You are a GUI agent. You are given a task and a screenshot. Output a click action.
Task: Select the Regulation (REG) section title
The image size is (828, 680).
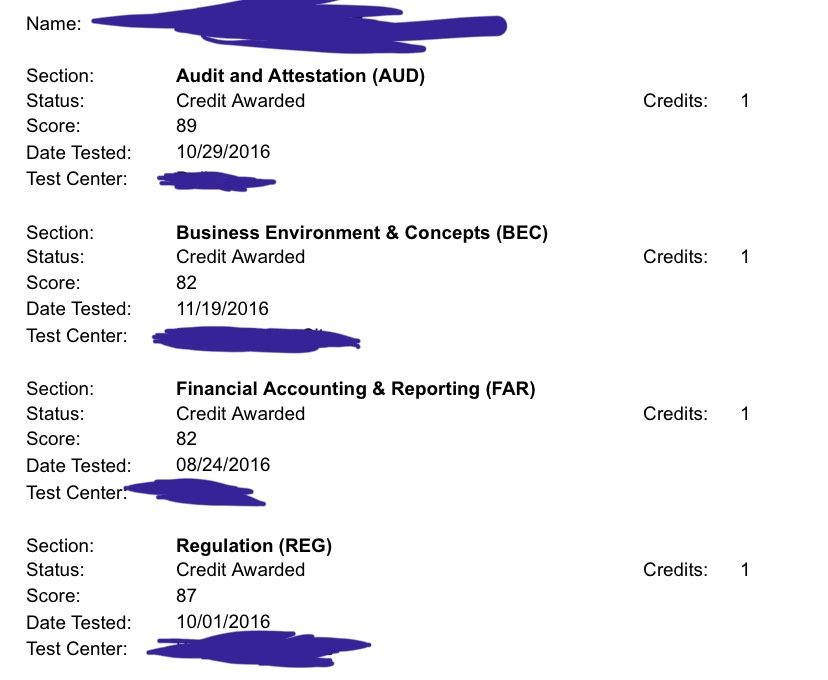(254, 545)
